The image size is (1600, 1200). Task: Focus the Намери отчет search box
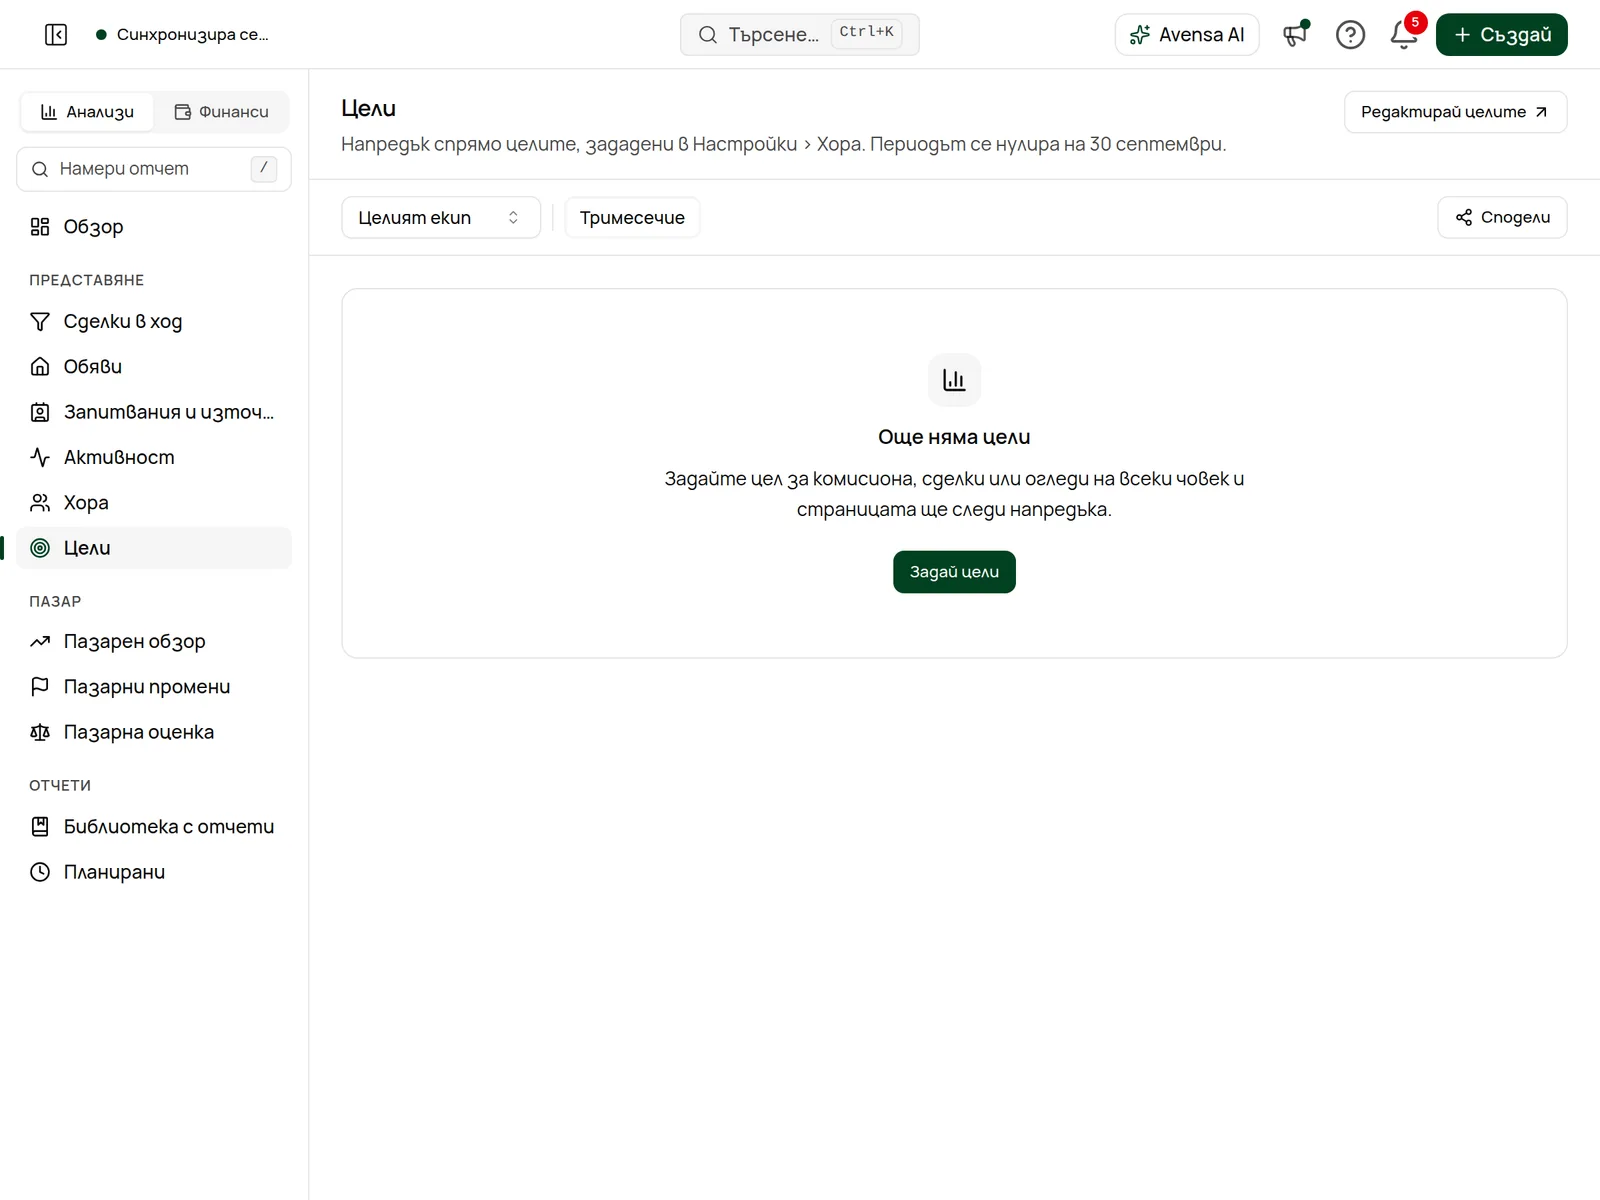coord(154,169)
